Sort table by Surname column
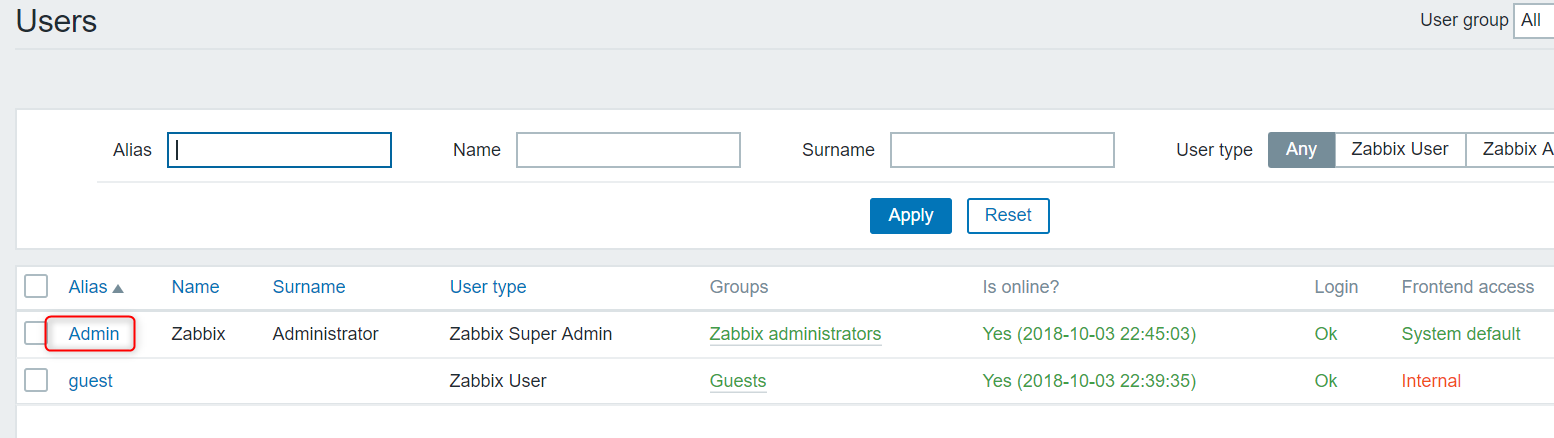The height and width of the screenshot is (438, 1554). 308,287
